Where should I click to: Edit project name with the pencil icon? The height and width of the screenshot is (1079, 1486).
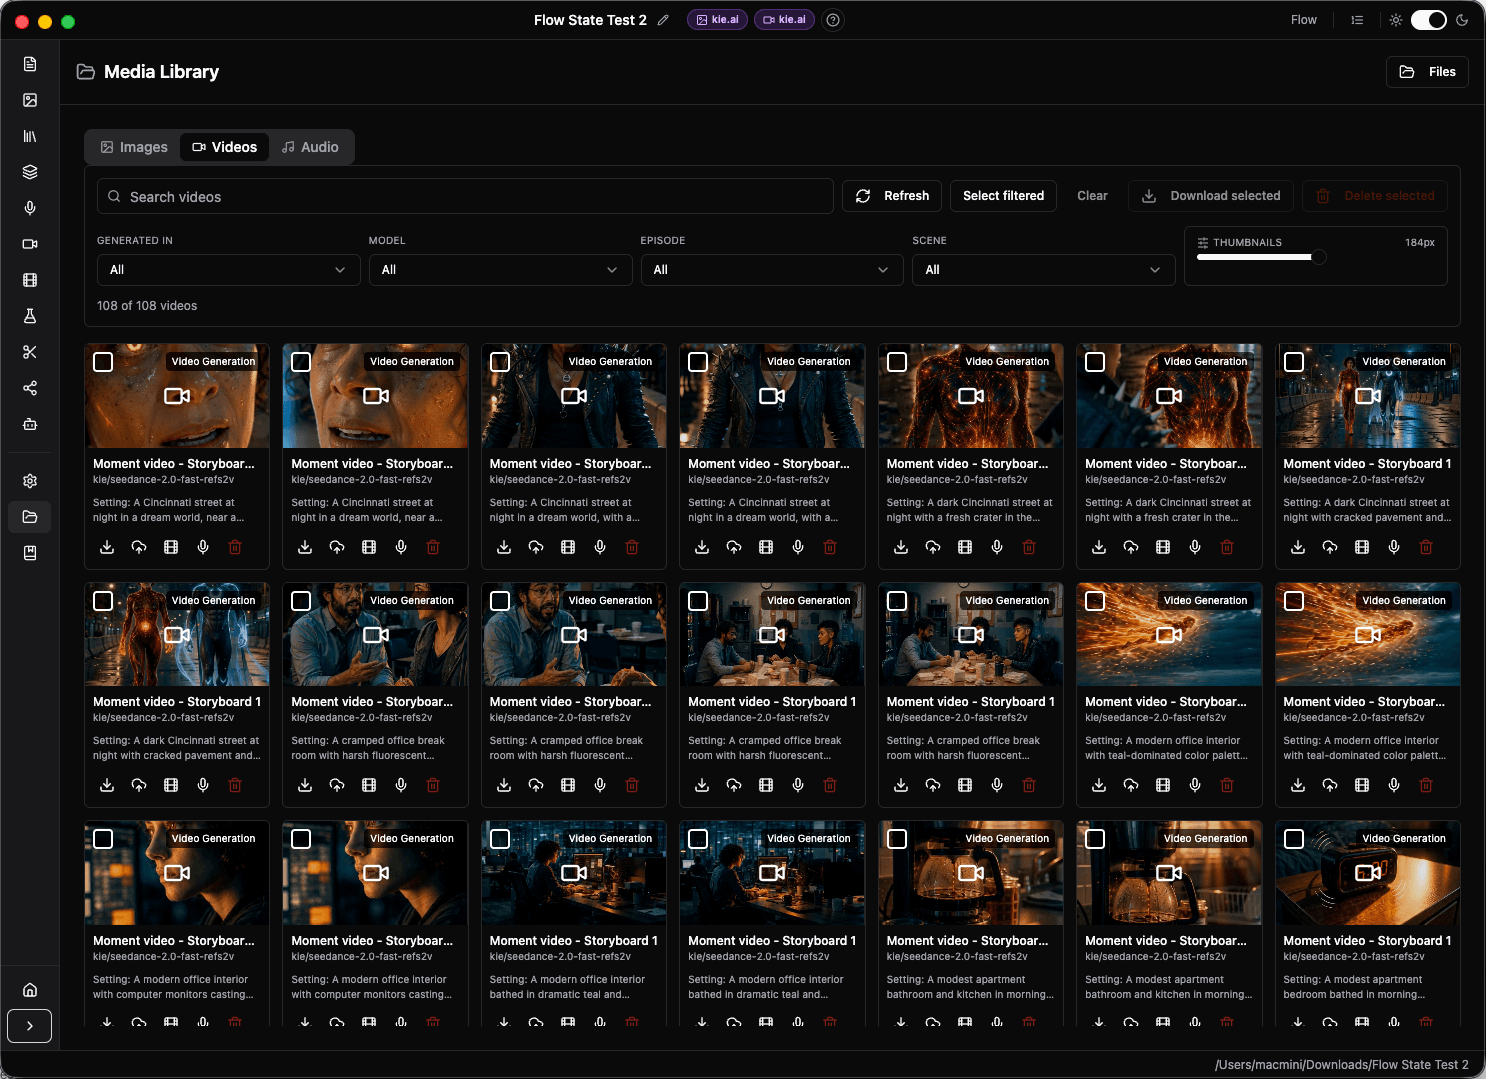point(663,20)
